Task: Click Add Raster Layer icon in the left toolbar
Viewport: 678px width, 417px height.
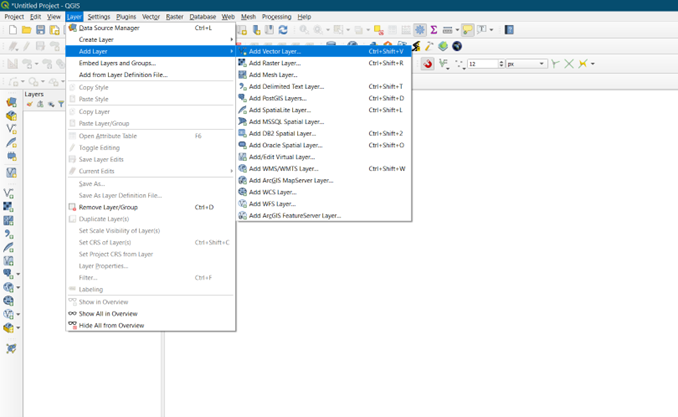Action: (x=9, y=207)
